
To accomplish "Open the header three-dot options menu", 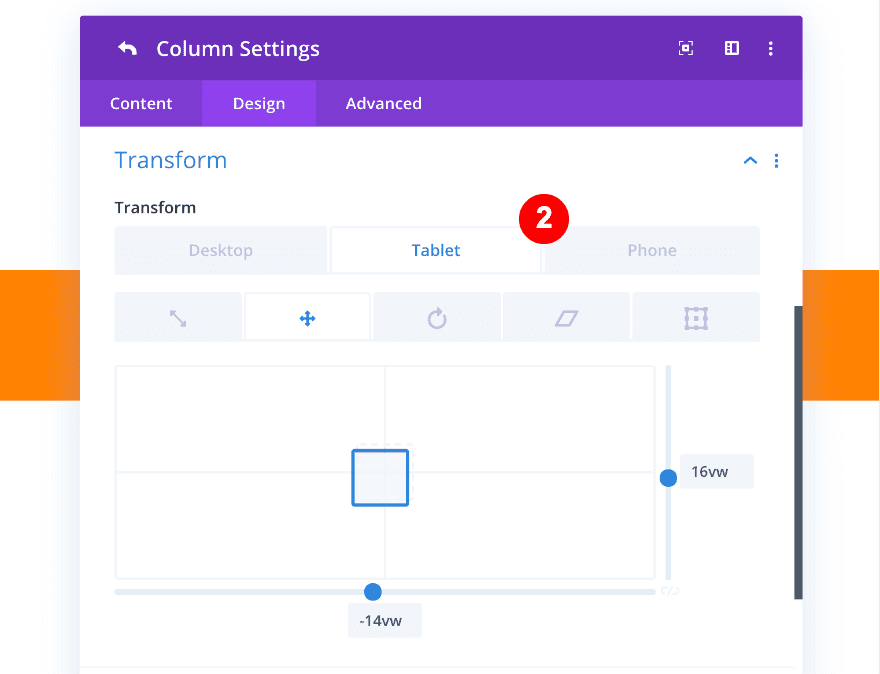I will click(771, 47).
